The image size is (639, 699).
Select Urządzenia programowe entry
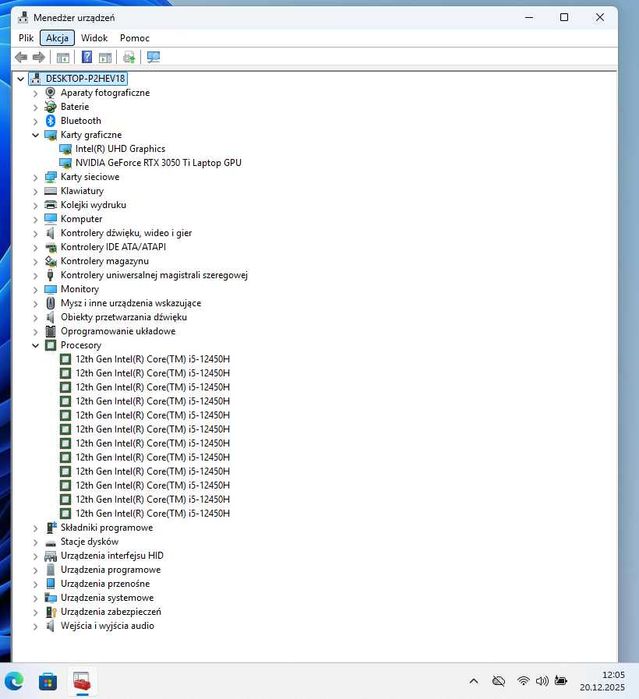click(111, 570)
